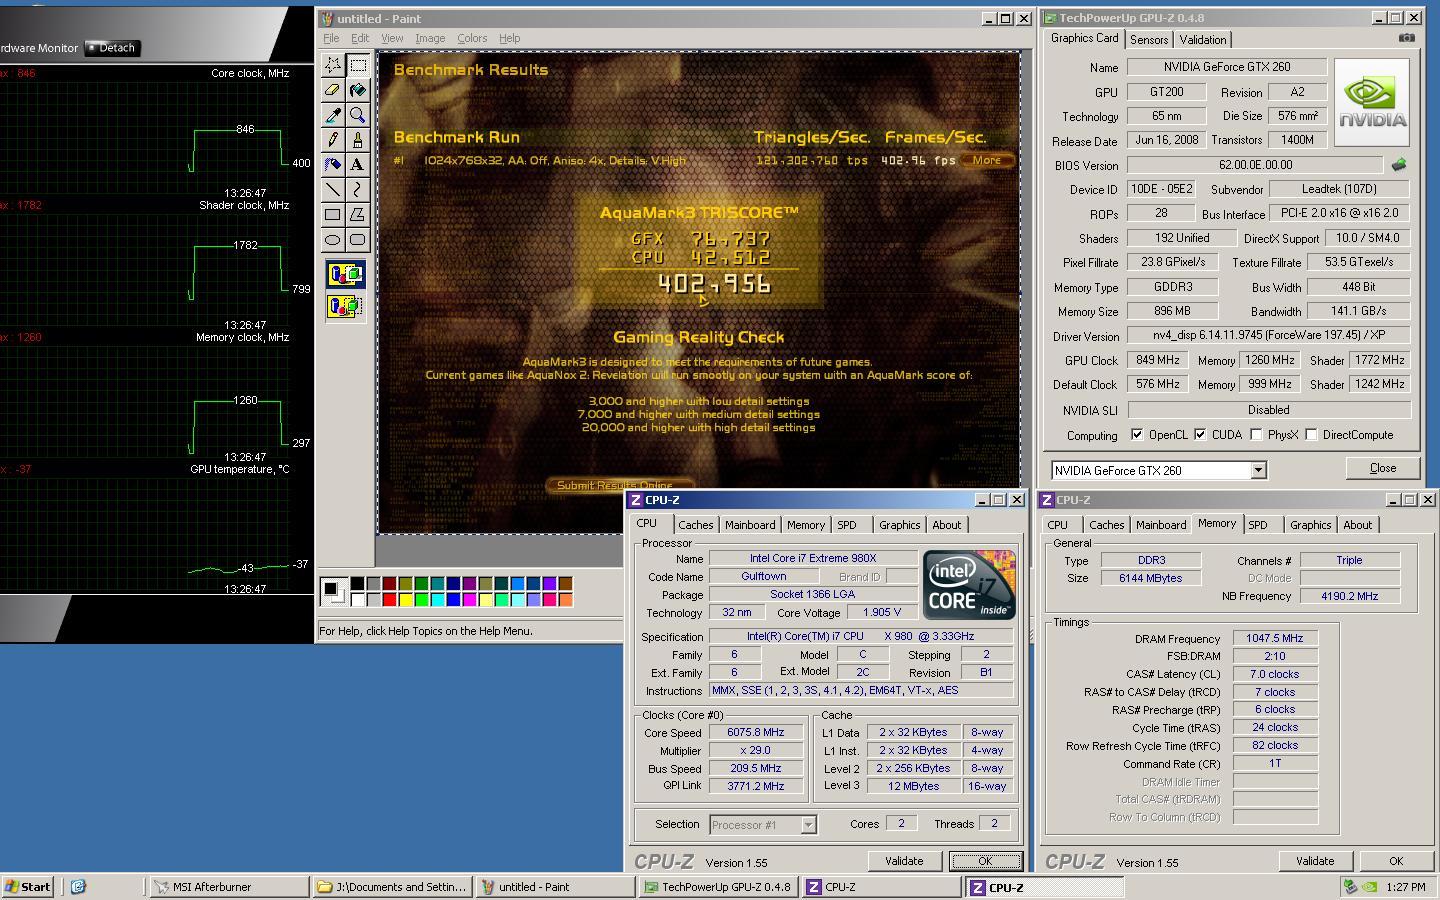Pick the bright green swatch in Paint palette

pos(421,599)
